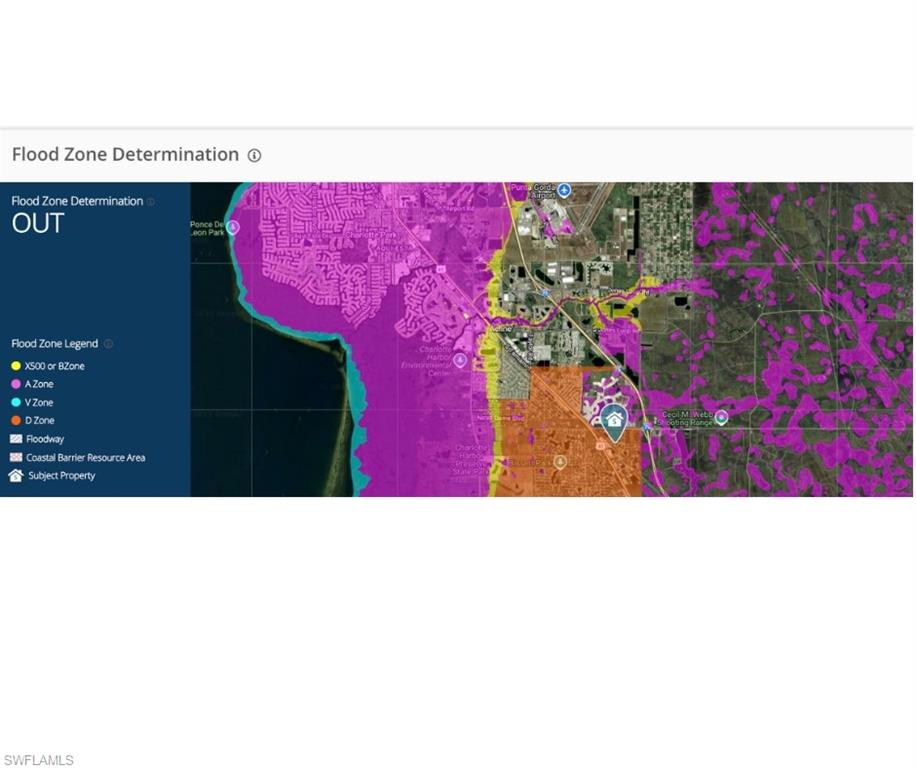Click the SWFLAMLS label at bottom left
This screenshot has width=916, height=768.
(39, 760)
